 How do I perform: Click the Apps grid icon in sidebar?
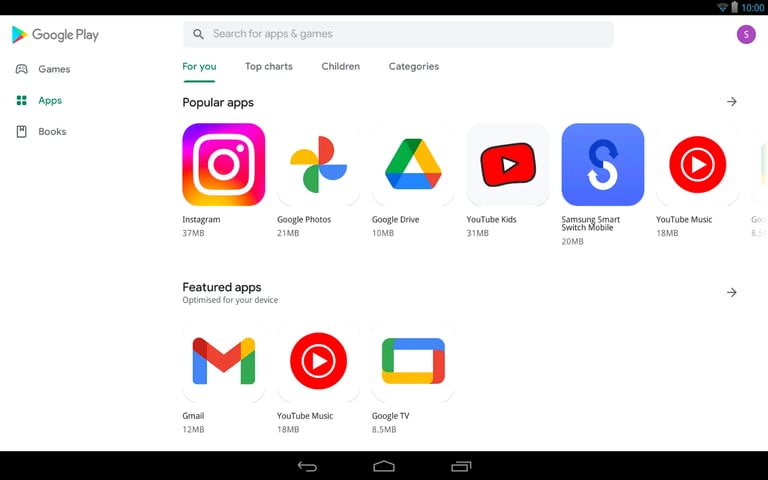(x=22, y=100)
